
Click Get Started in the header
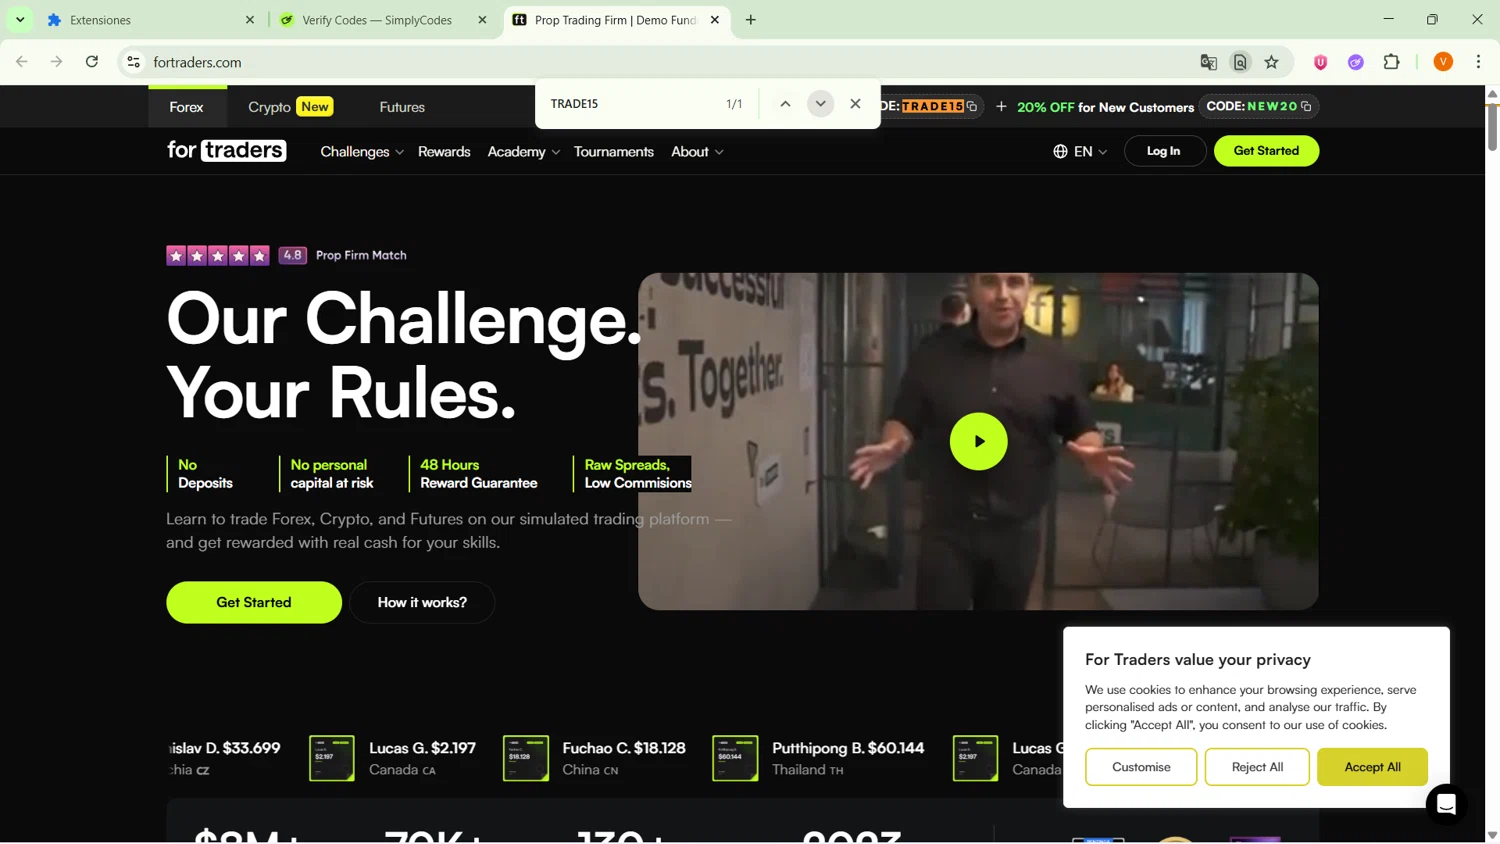1266,151
